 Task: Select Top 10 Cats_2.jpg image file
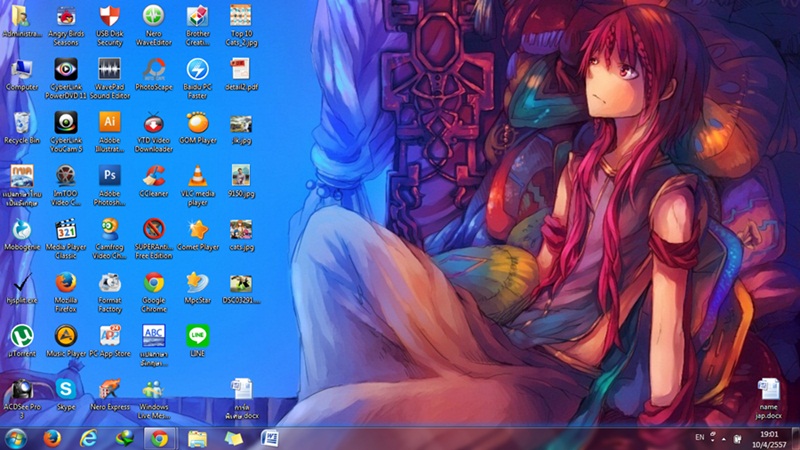(x=241, y=26)
